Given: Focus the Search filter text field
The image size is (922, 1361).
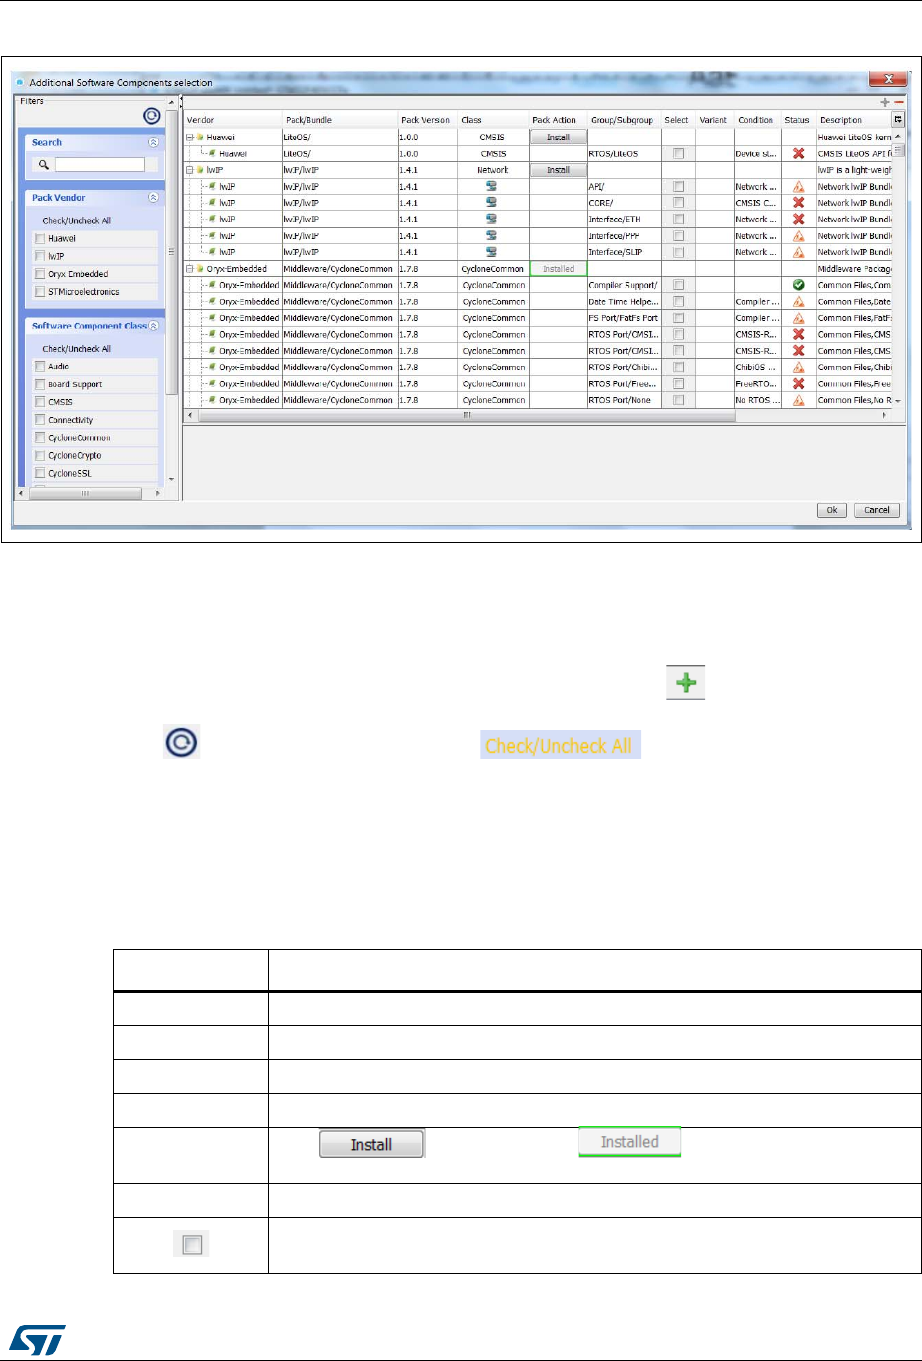Looking at the screenshot, I should [x=100, y=165].
